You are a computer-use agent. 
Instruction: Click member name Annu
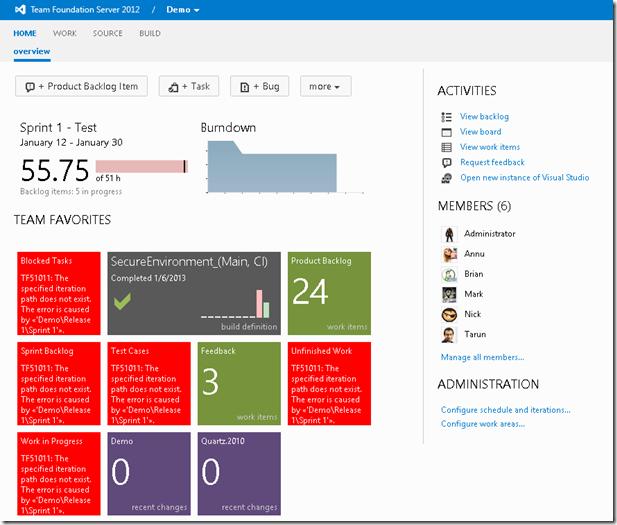click(474, 254)
